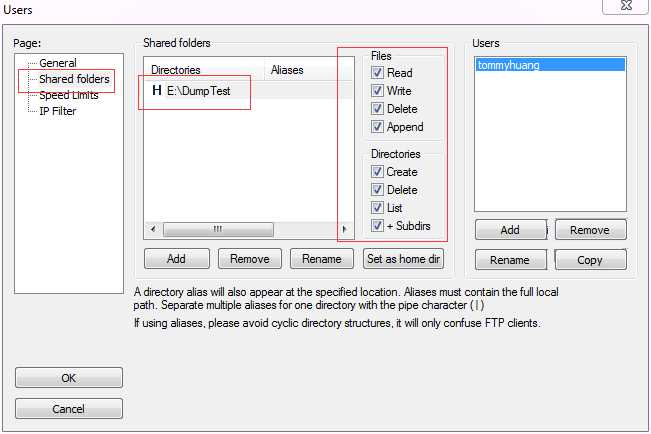This screenshot has height=434, width=651.
Task: Click the shared folders Remove button
Action: click(250, 259)
